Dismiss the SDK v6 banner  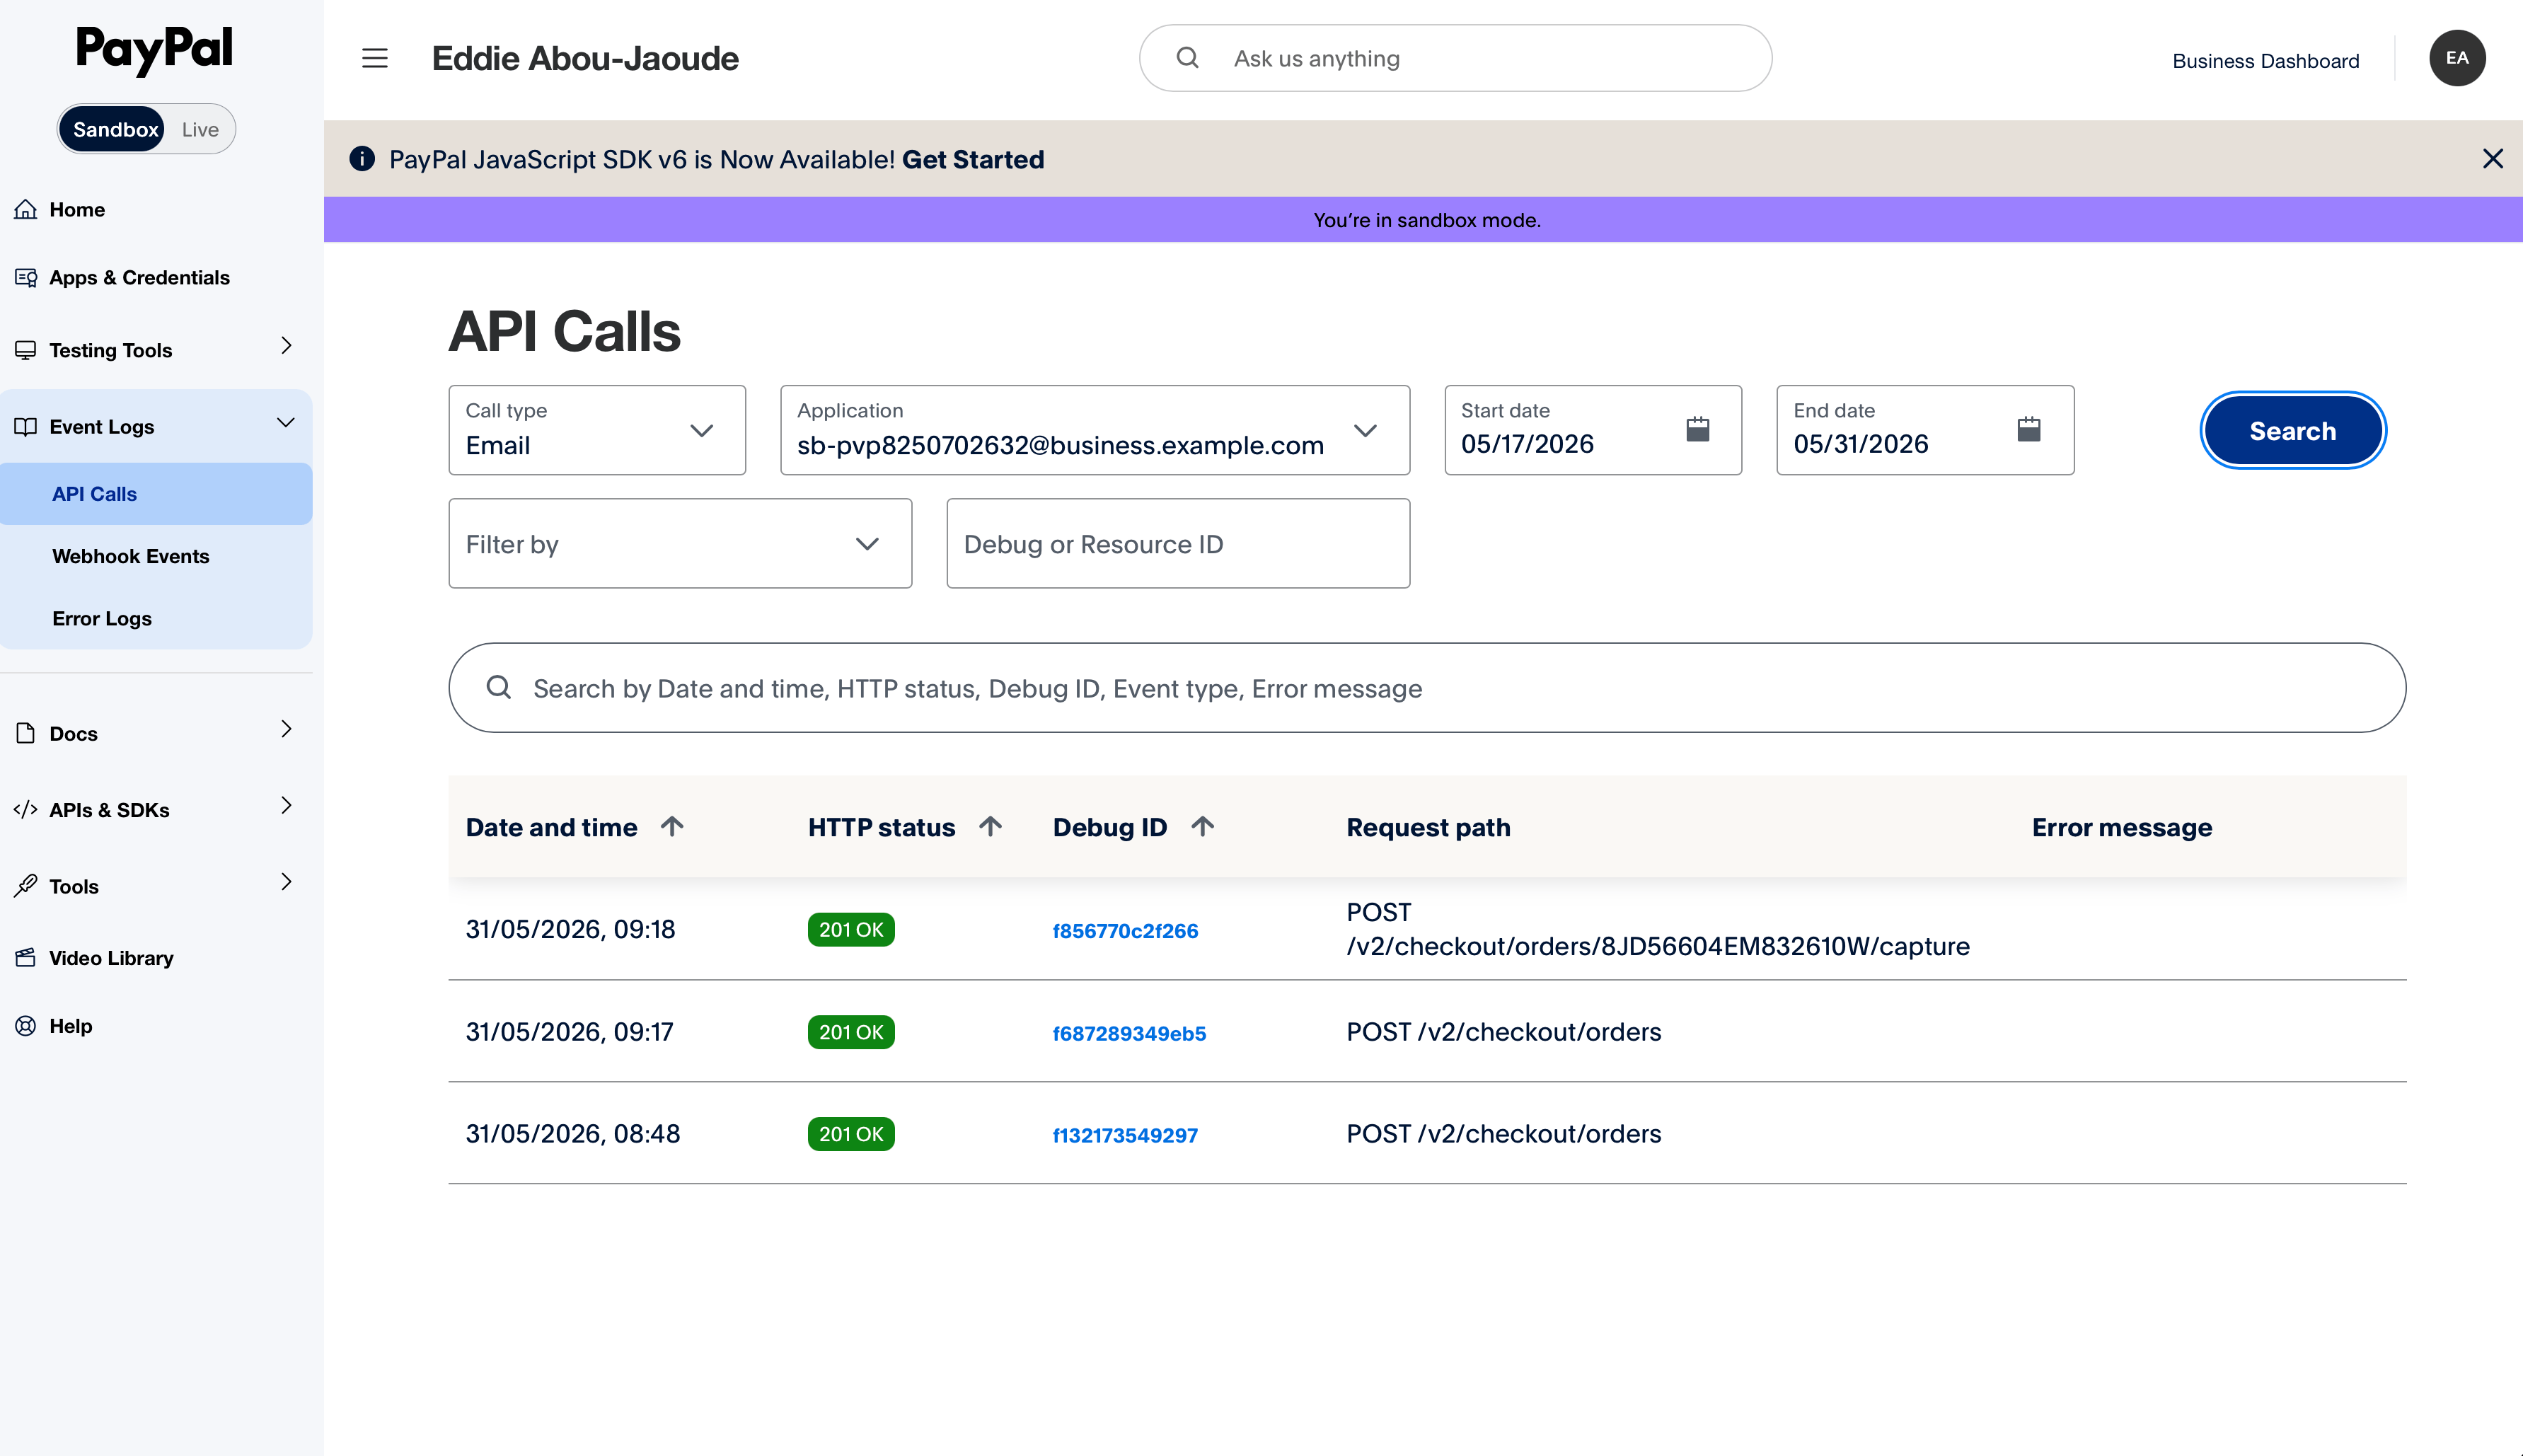click(x=2492, y=159)
